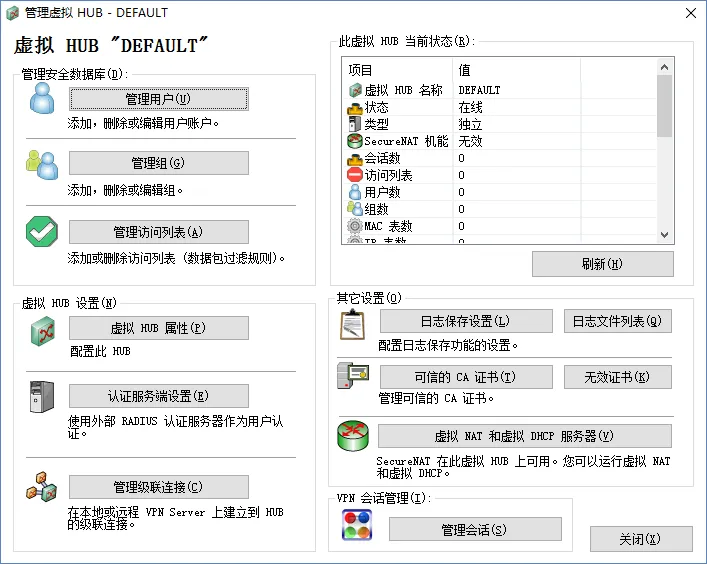
Task: Click the cascade connection network icon
Action: 42,487
